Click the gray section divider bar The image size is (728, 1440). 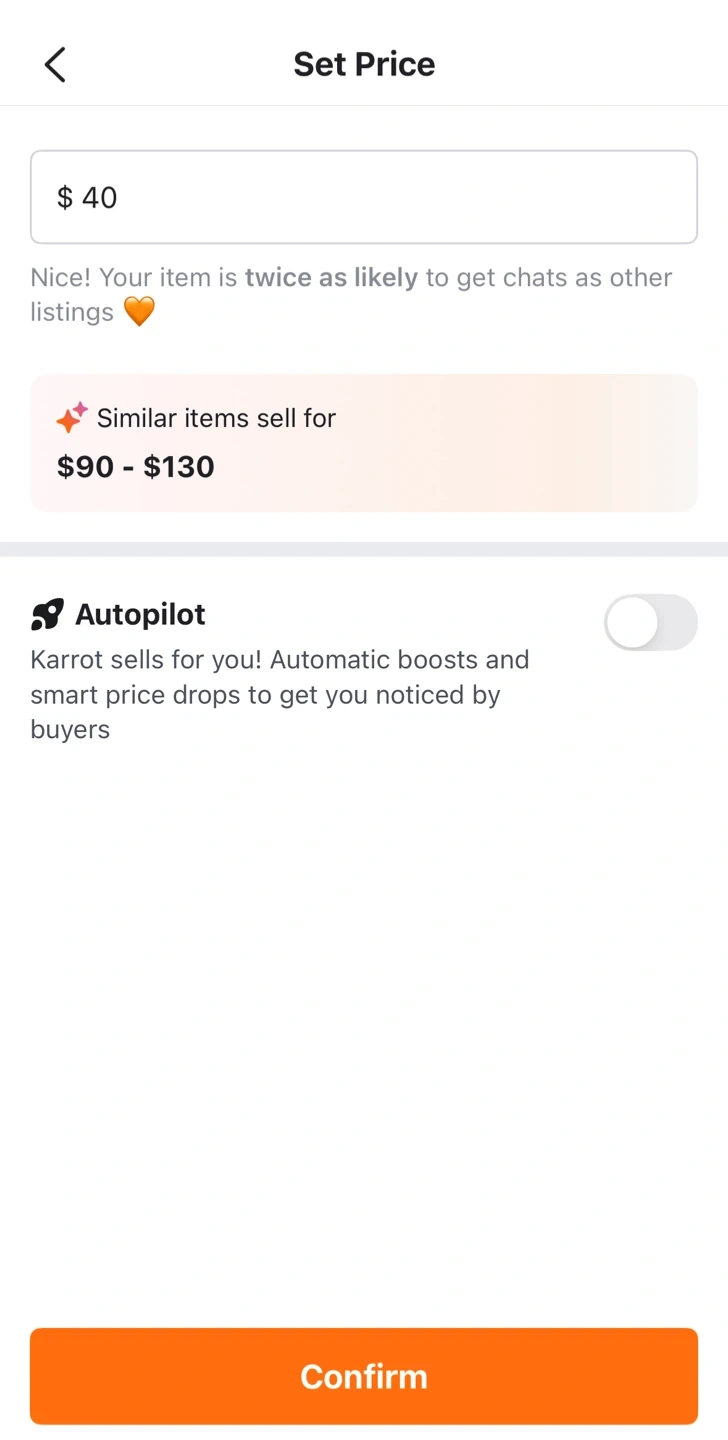click(x=364, y=549)
